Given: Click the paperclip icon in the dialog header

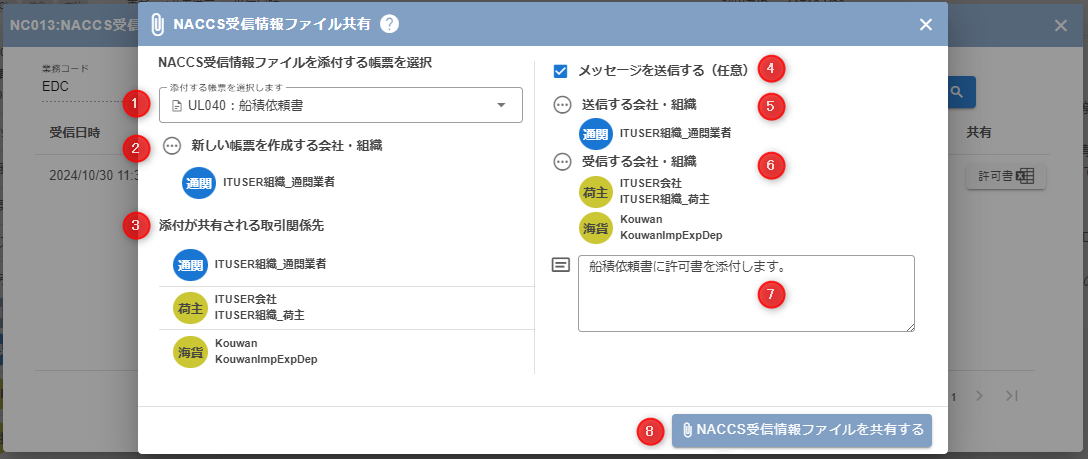Looking at the screenshot, I should click(157, 25).
